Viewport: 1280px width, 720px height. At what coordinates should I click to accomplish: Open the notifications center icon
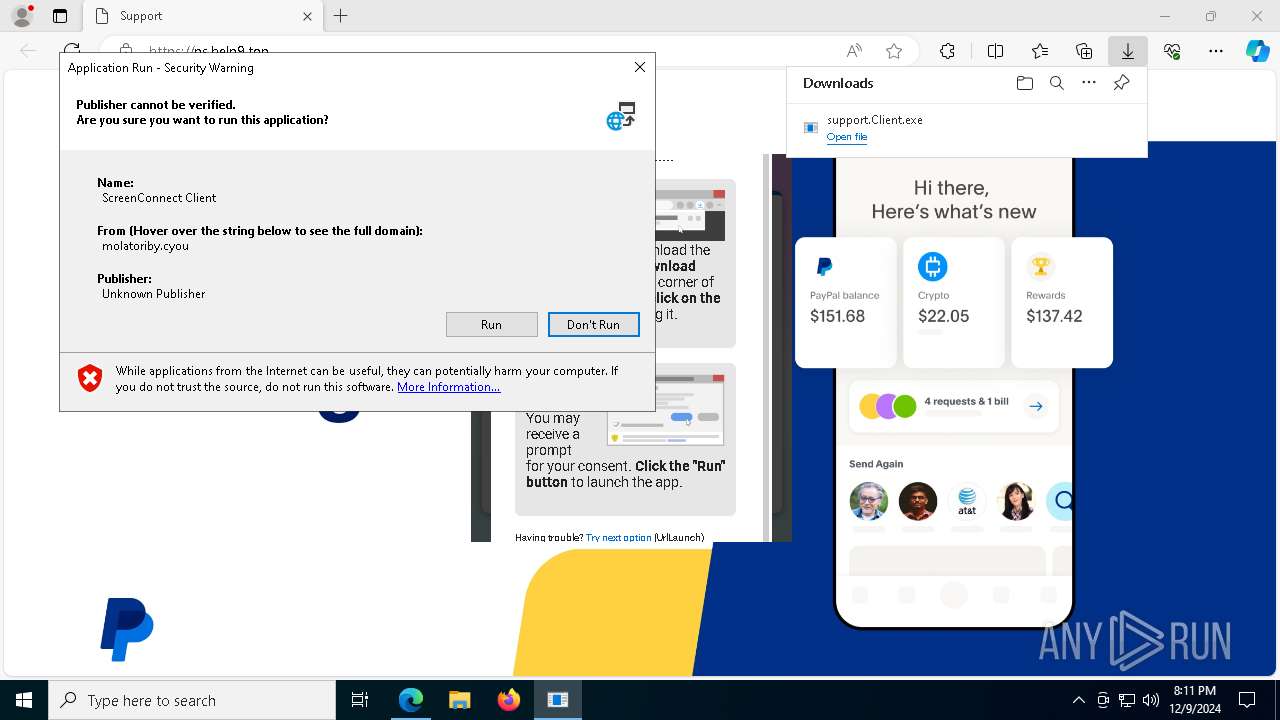1247,700
